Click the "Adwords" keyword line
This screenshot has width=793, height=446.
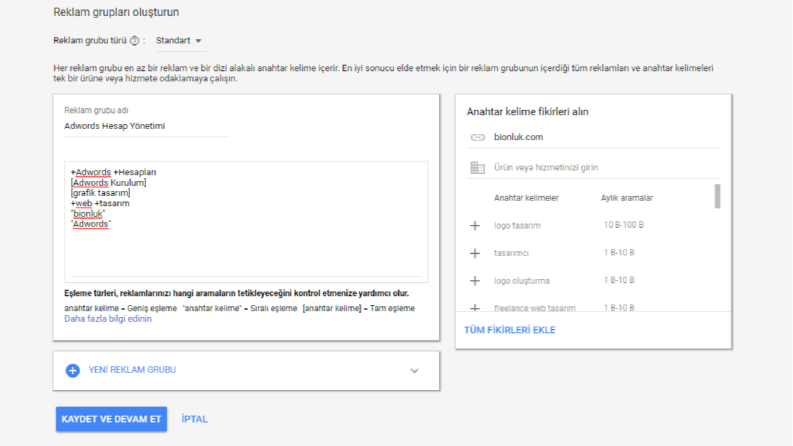click(91, 224)
